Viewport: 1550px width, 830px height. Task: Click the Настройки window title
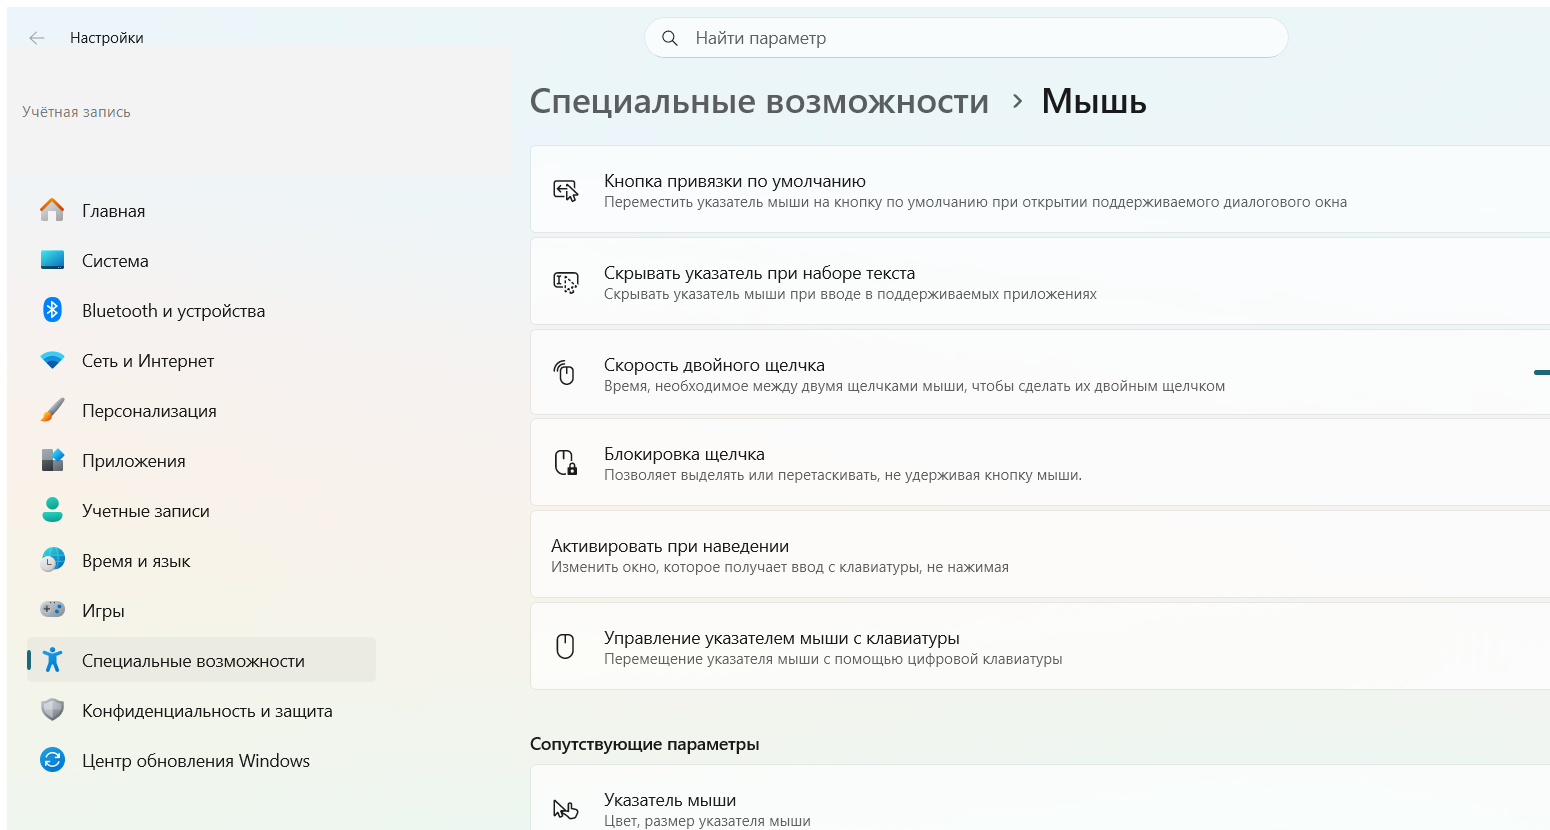[107, 38]
